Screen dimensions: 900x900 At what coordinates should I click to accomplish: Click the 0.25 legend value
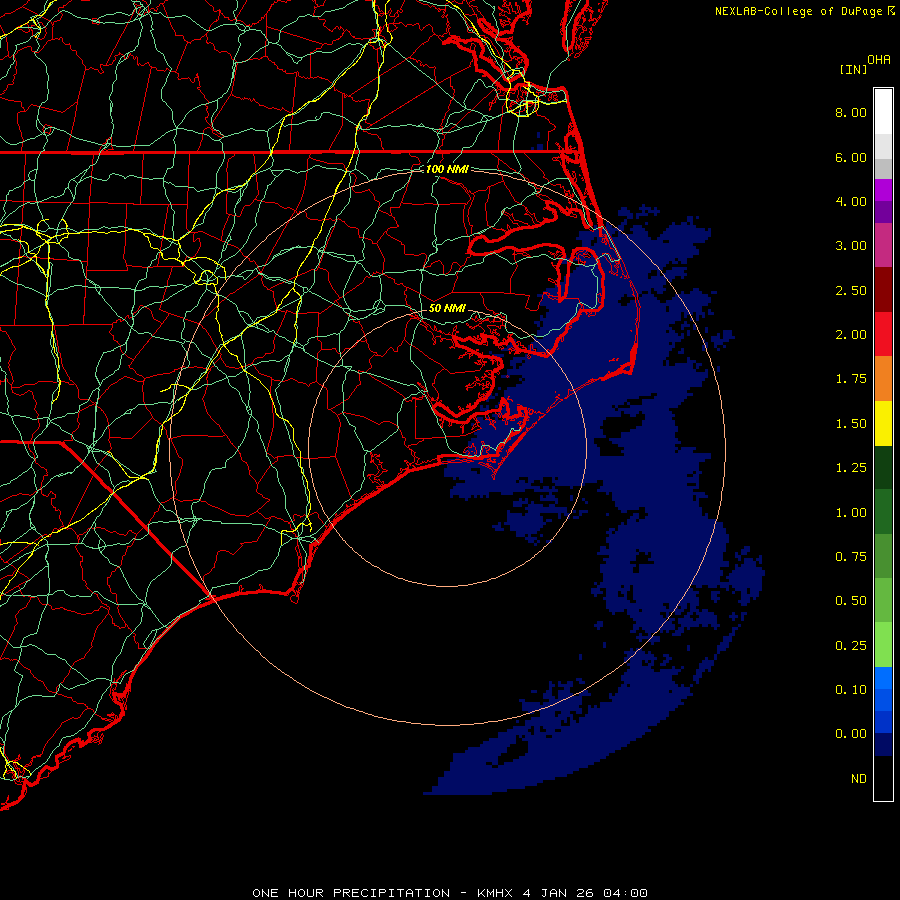851,646
